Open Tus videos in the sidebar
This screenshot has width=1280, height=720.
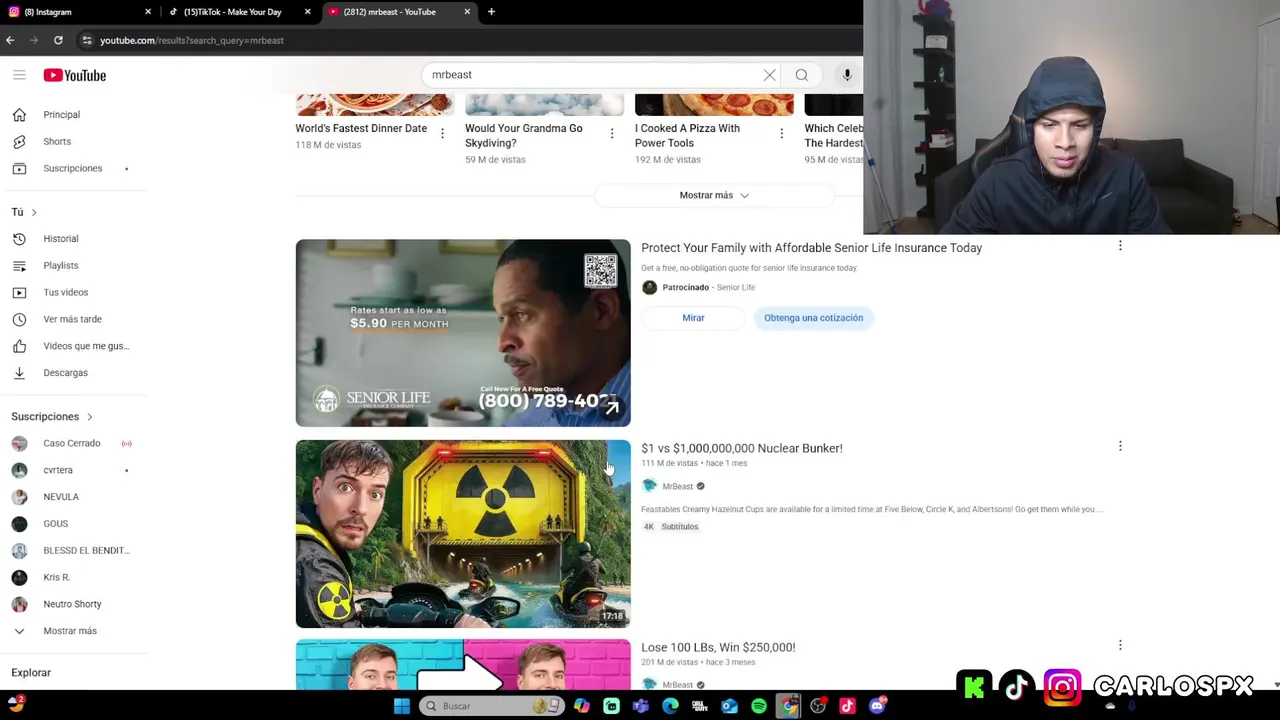pos(65,292)
